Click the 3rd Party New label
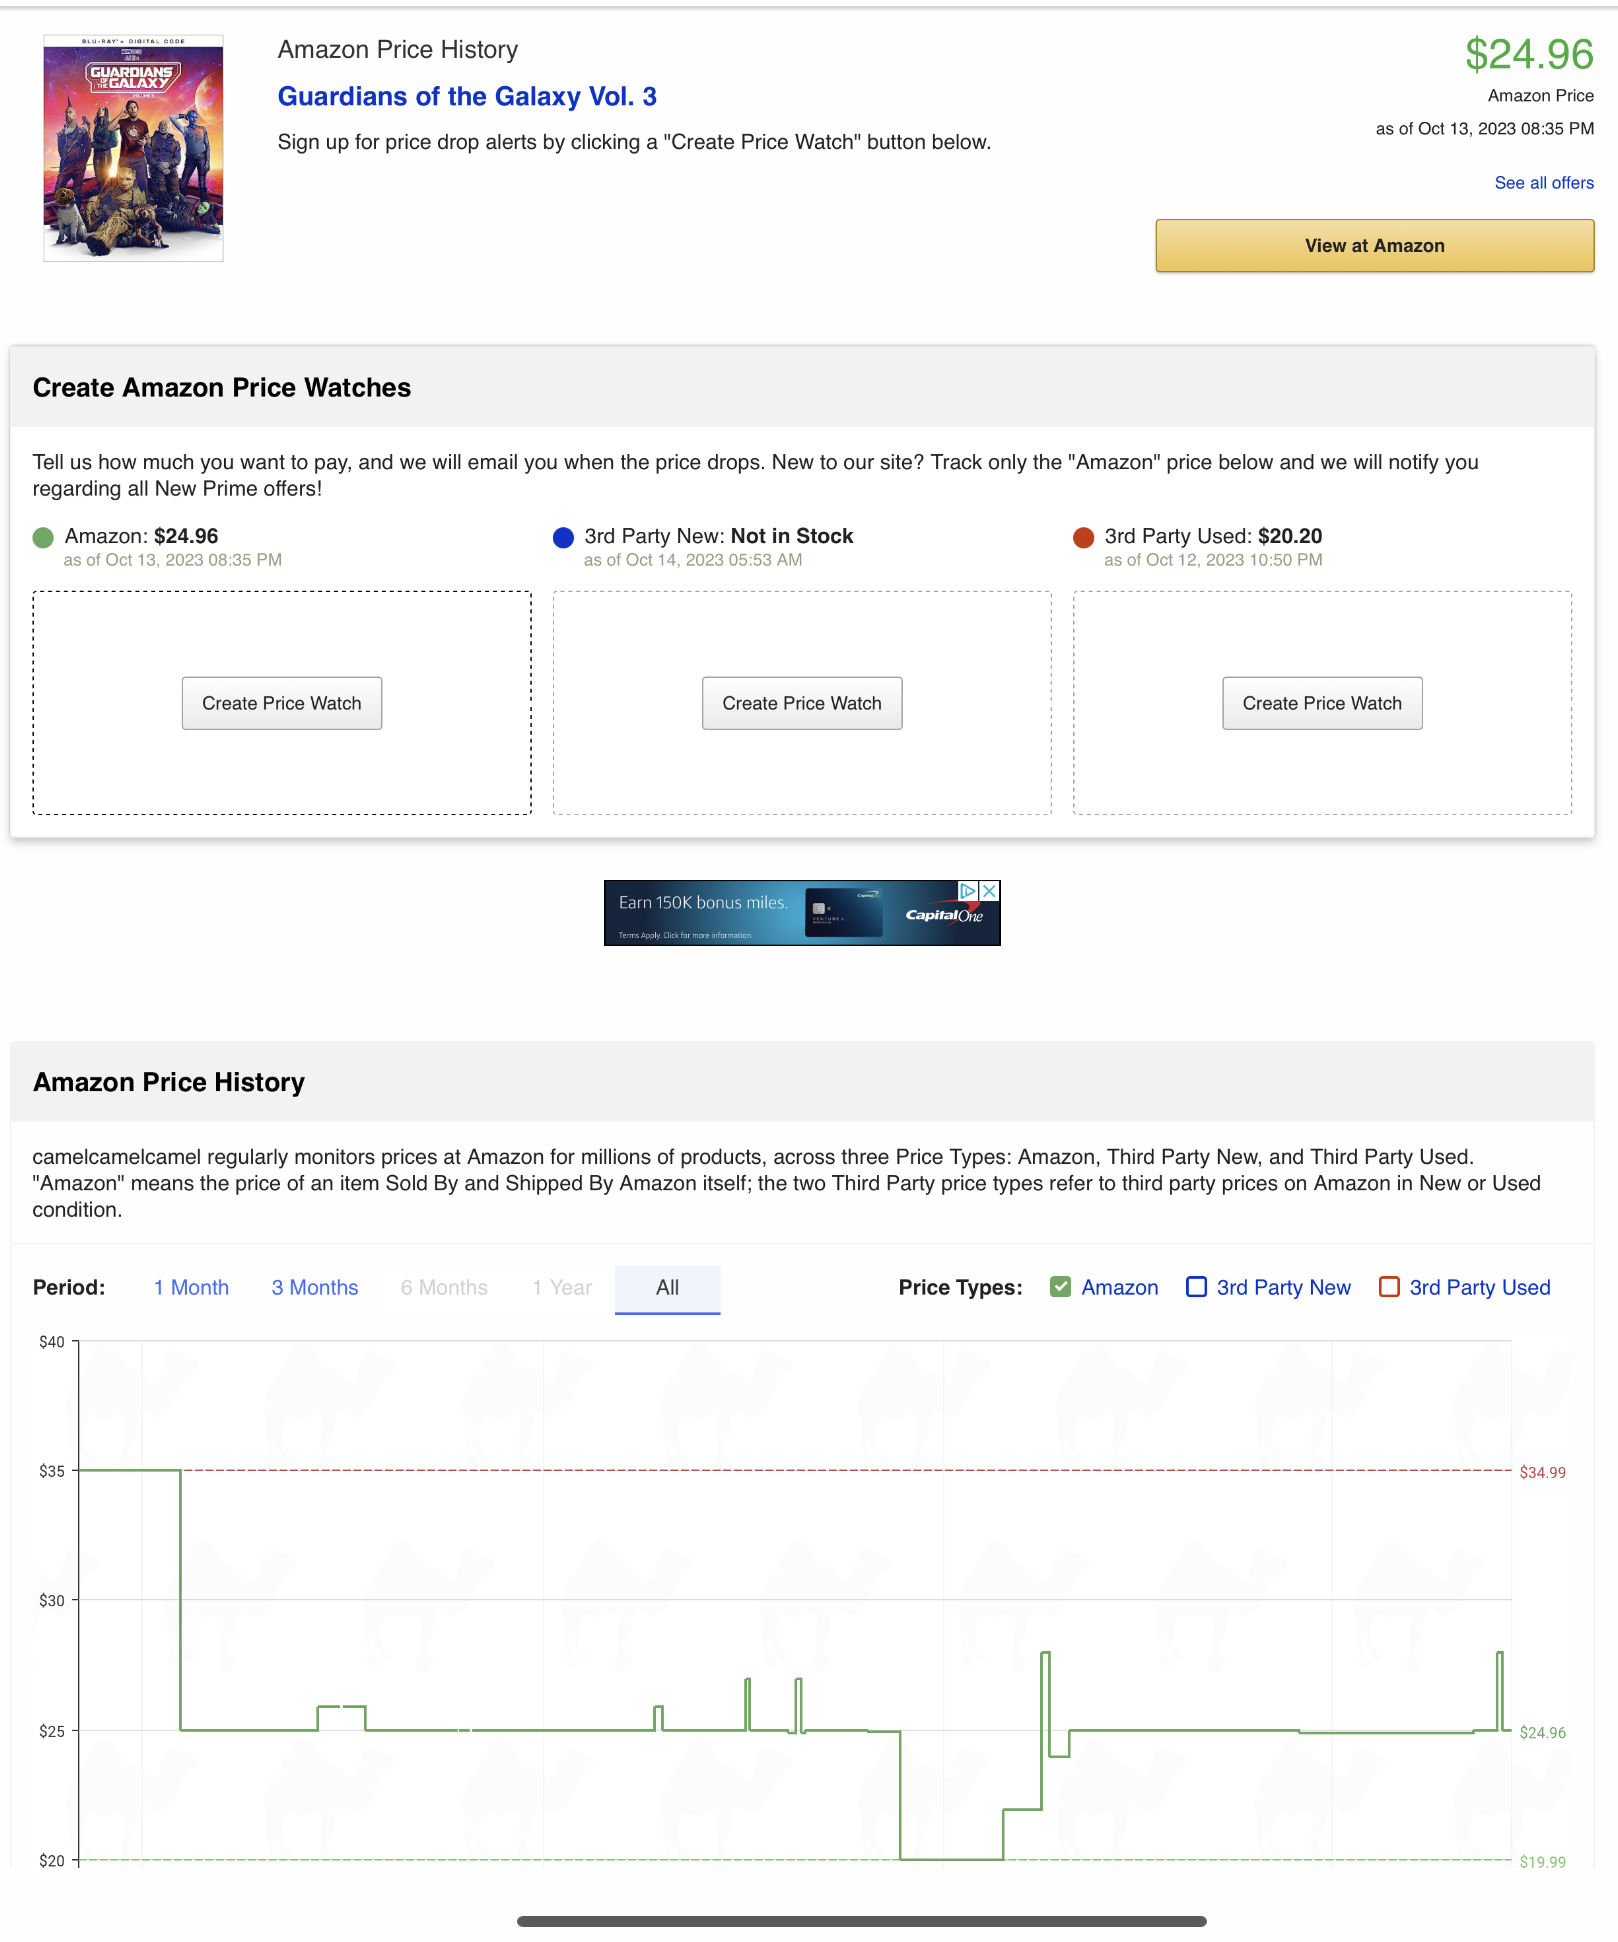The width and height of the screenshot is (1618, 1942). point(1284,1288)
